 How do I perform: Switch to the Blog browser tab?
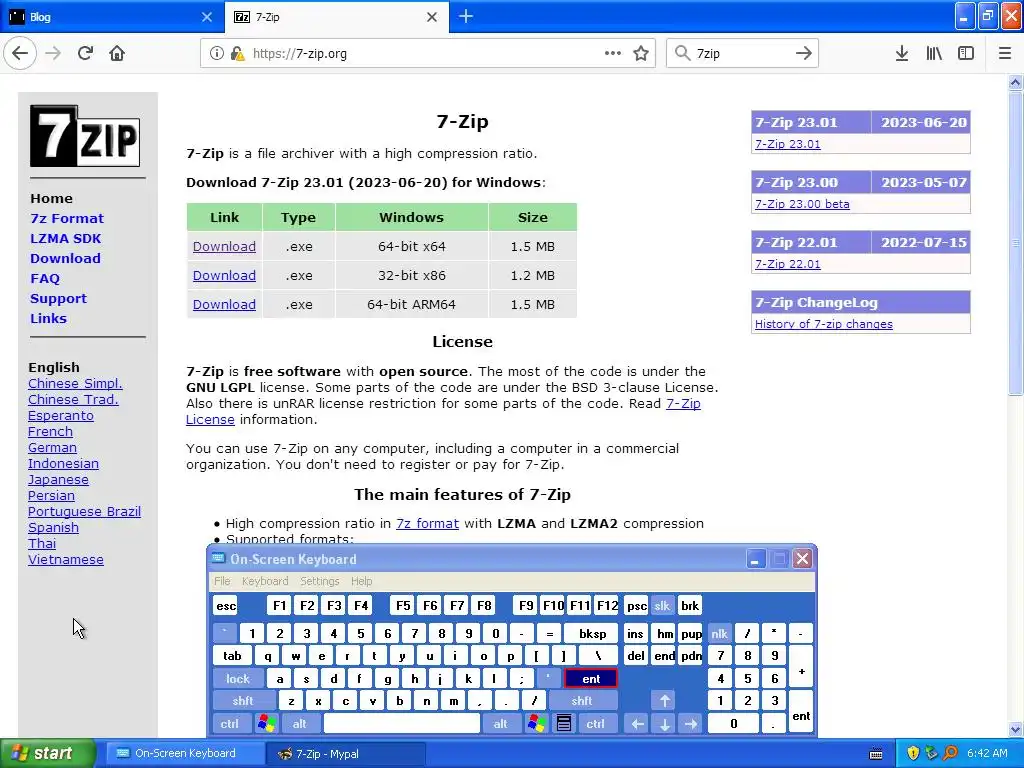tap(111, 17)
